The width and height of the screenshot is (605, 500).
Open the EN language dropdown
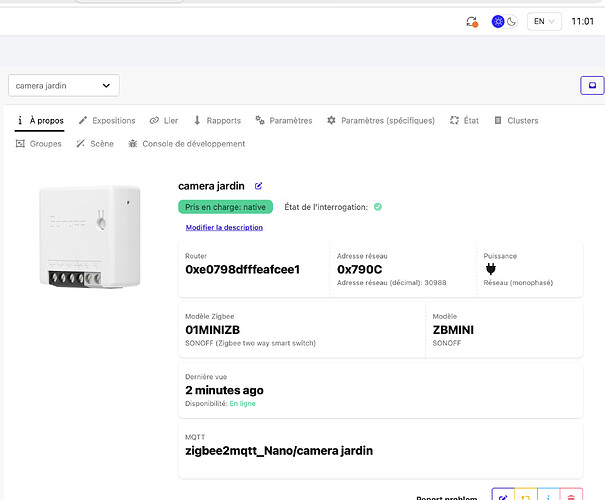click(544, 21)
